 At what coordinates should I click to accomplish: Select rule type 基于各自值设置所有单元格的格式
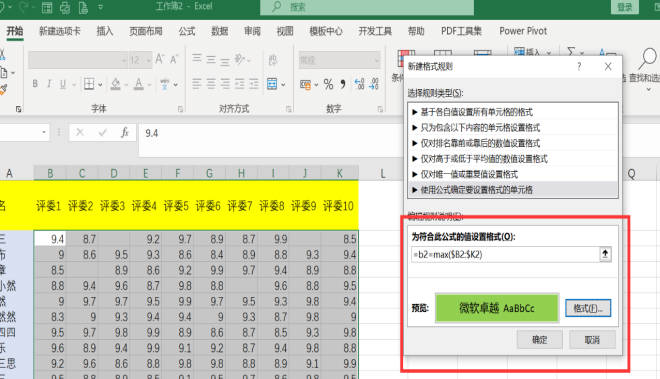click(x=513, y=112)
